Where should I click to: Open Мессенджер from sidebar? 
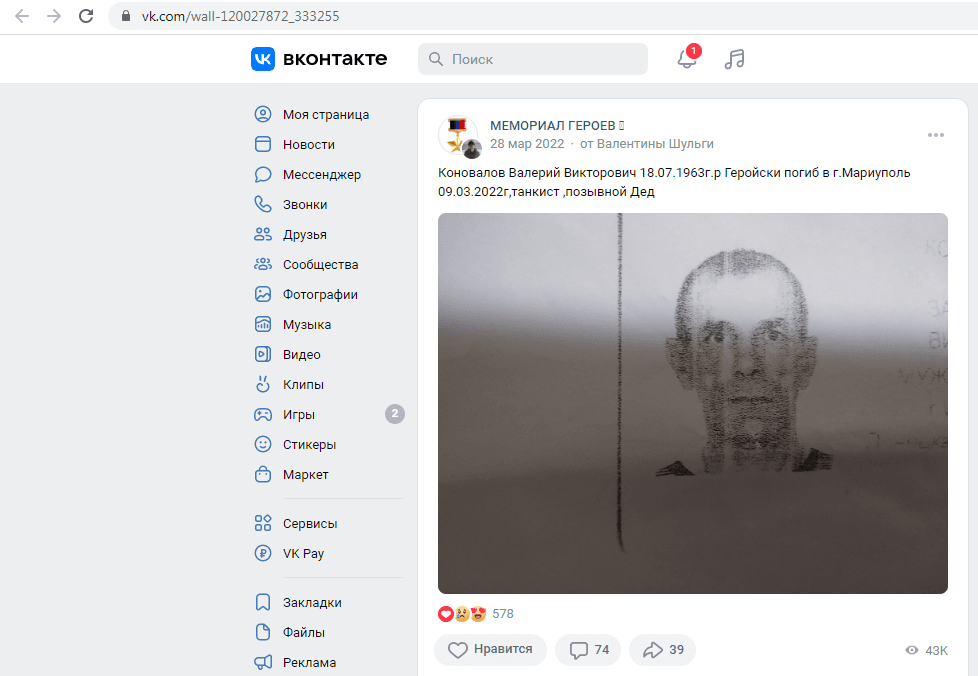click(x=322, y=175)
